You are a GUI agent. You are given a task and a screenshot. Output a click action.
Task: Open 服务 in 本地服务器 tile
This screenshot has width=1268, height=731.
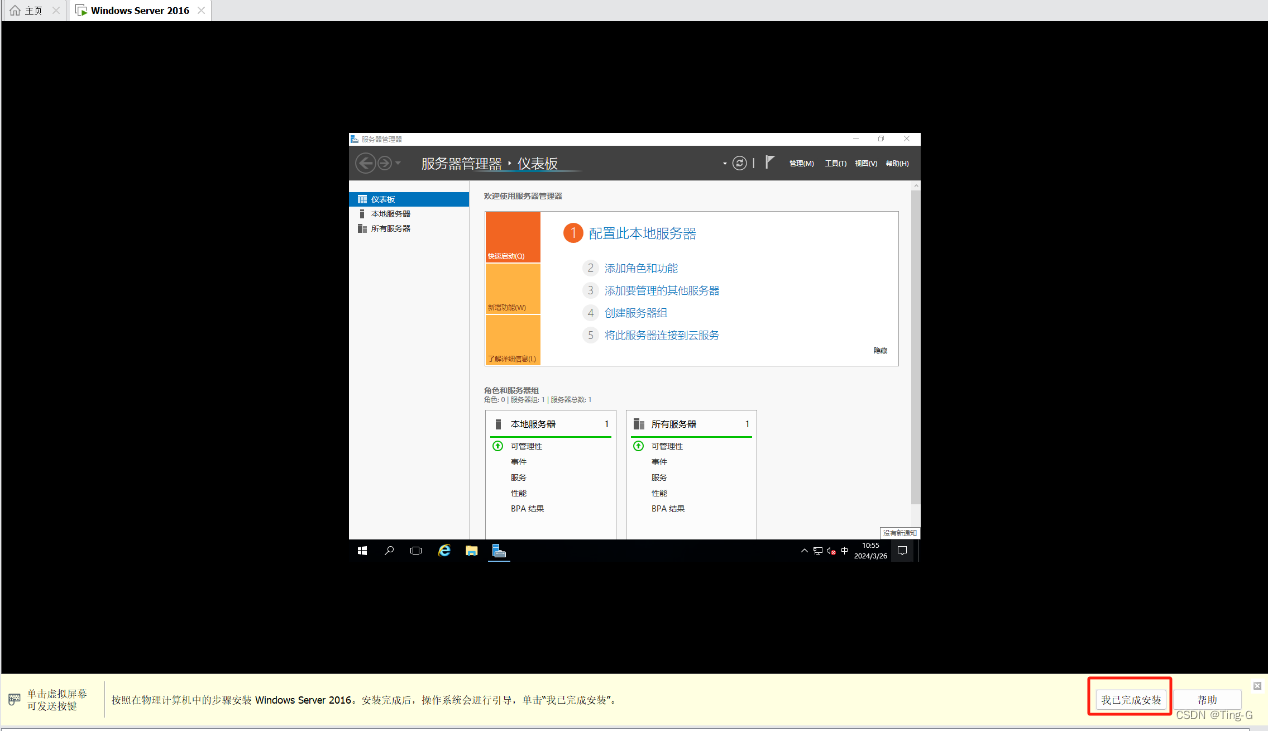[518, 478]
